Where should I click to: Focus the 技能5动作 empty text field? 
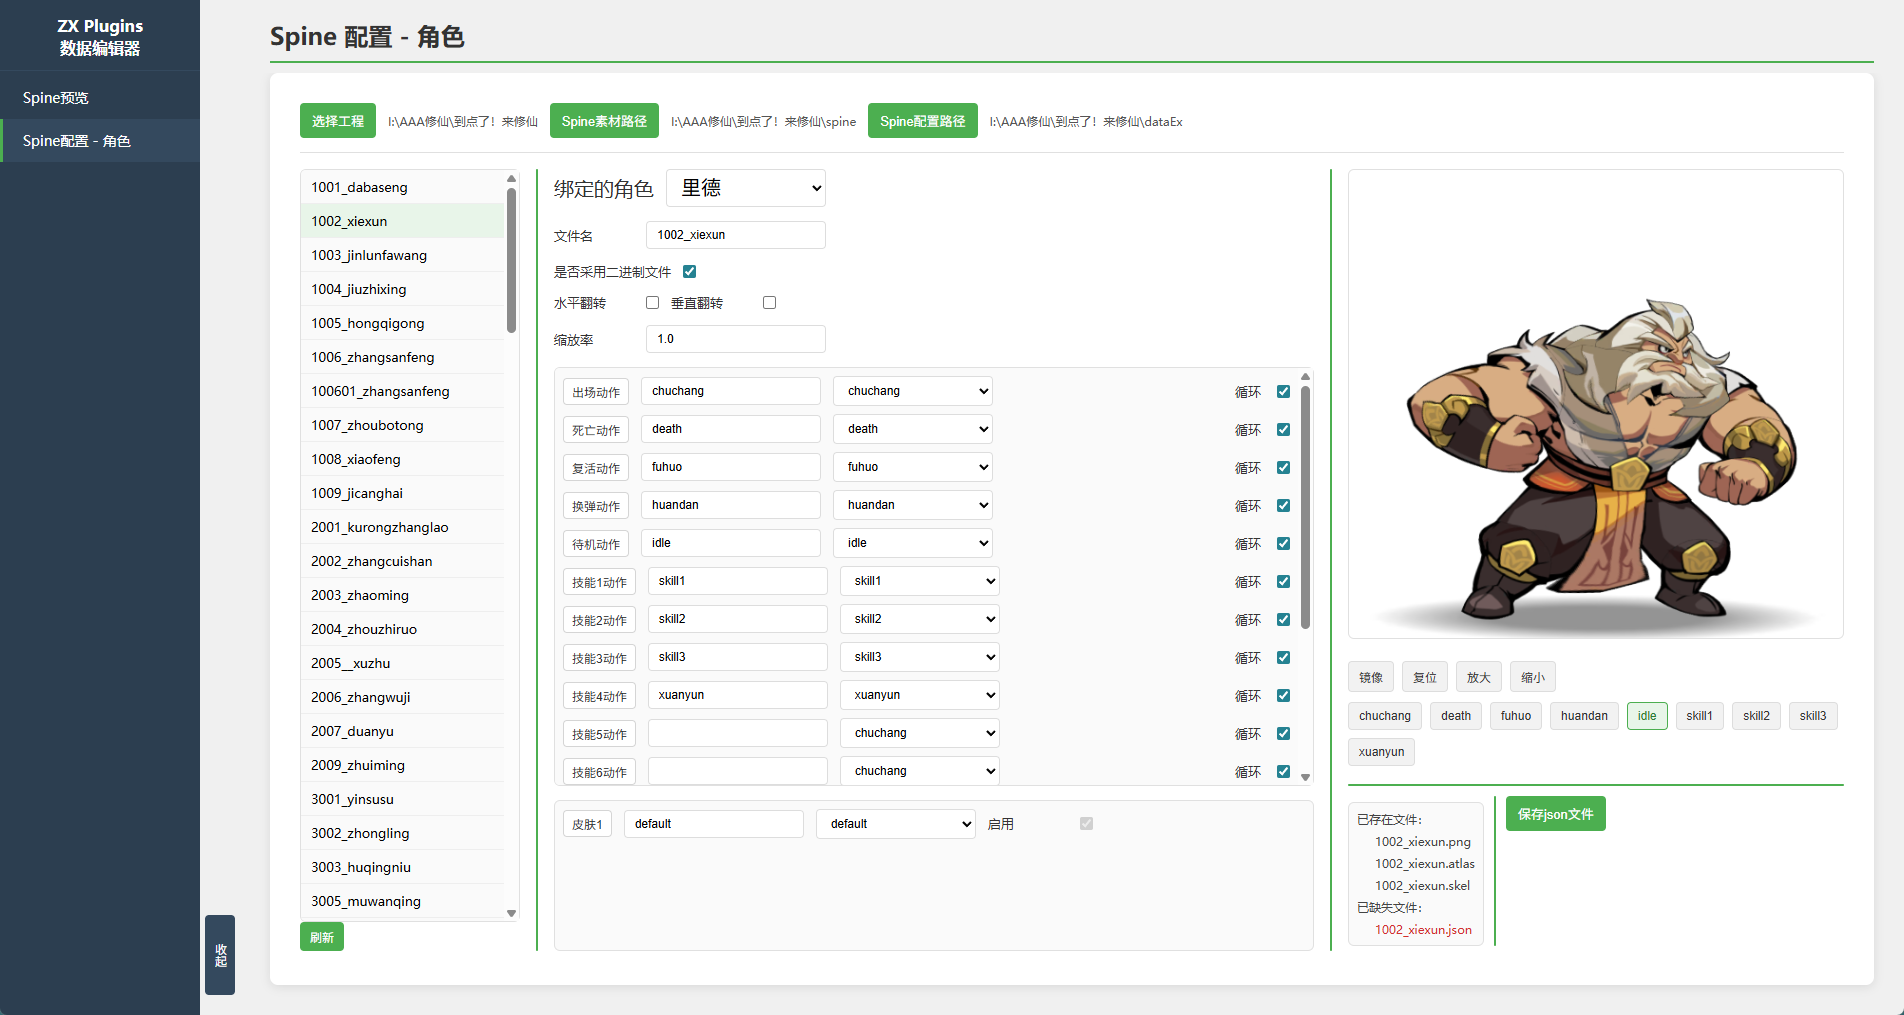pos(738,733)
